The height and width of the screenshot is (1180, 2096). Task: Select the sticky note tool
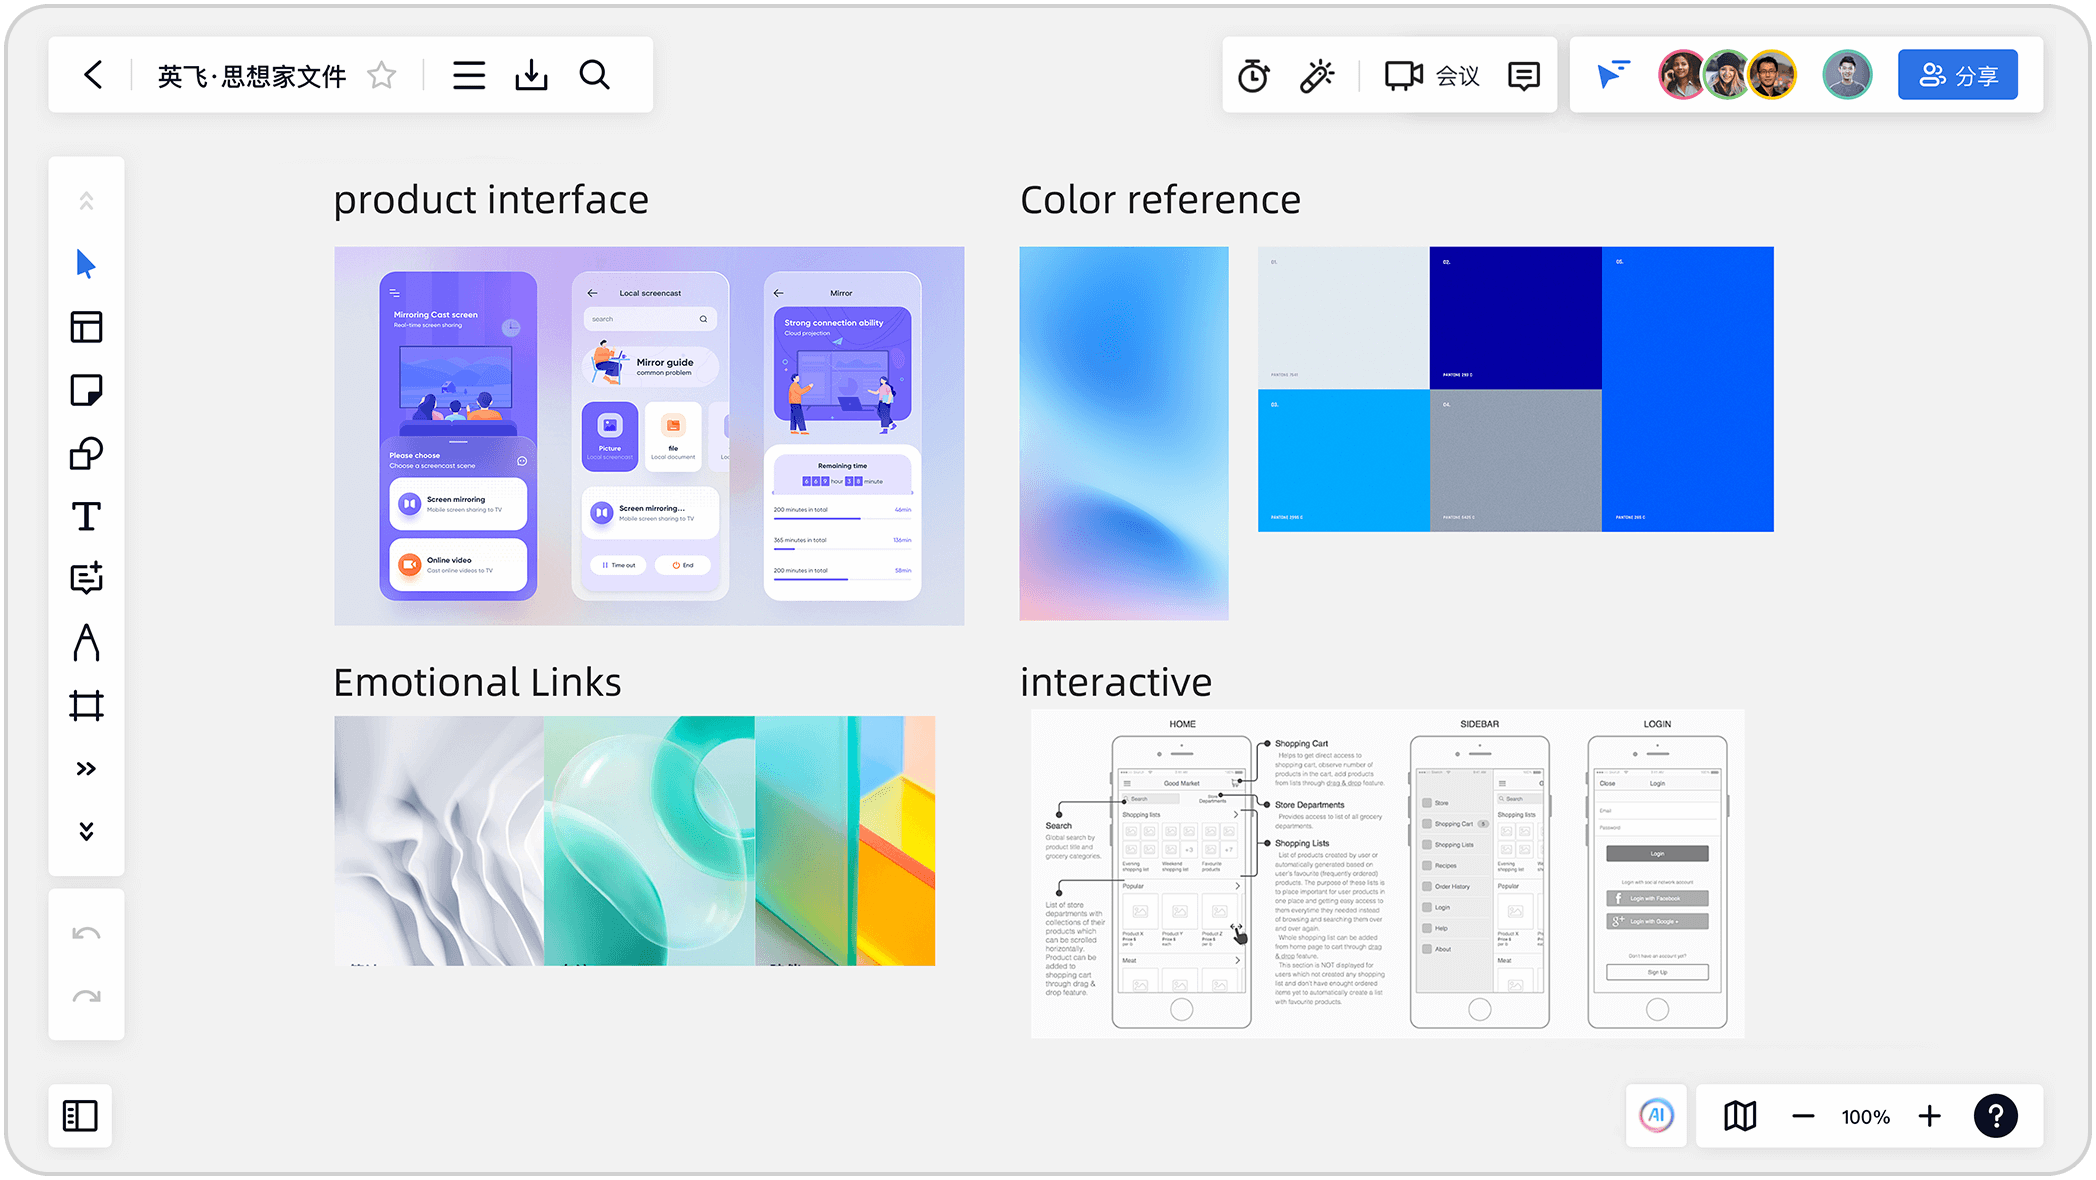pos(86,390)
